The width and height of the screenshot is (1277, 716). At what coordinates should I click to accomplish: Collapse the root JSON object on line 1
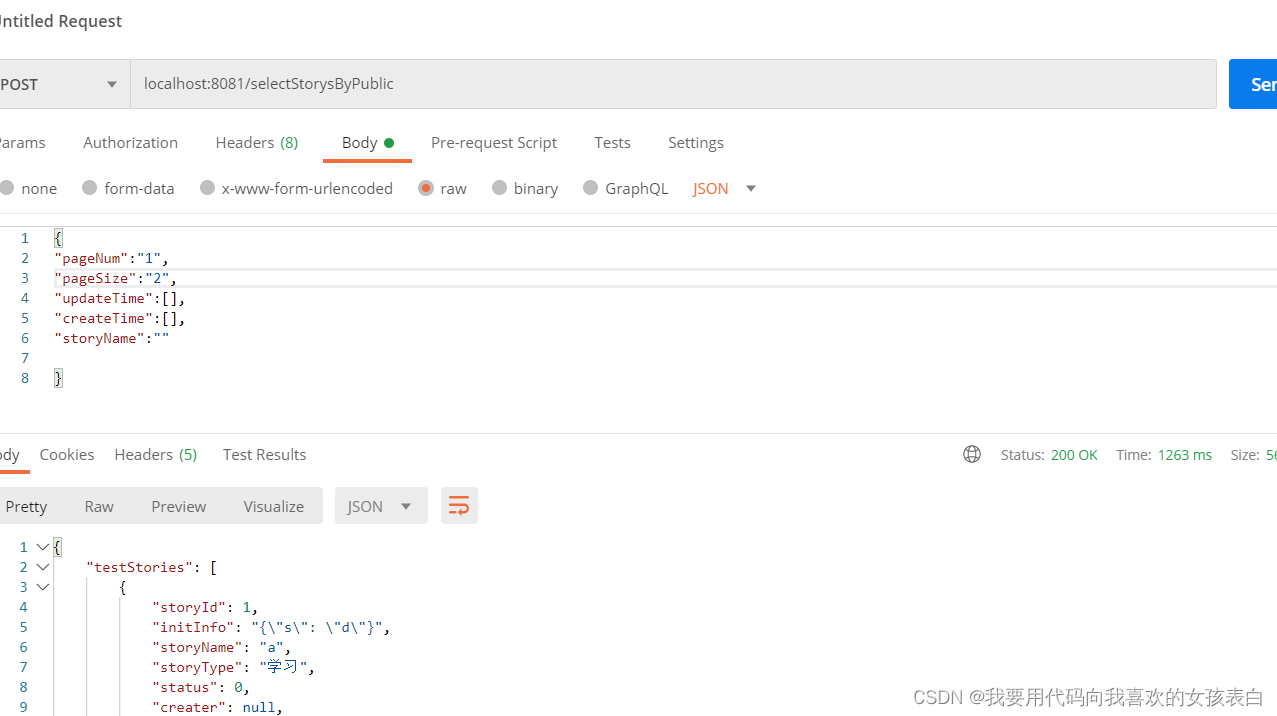pos(42,546)
